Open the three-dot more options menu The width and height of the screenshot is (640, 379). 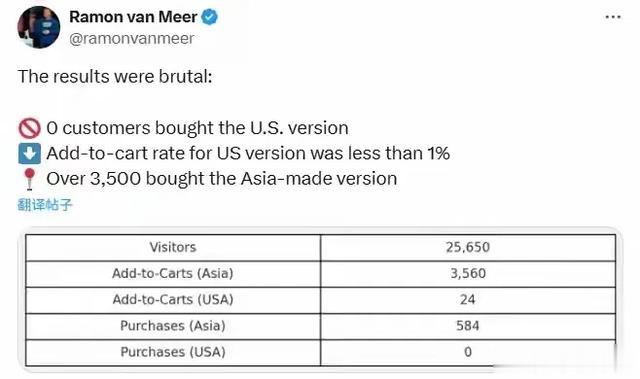[x=613, y=17]
